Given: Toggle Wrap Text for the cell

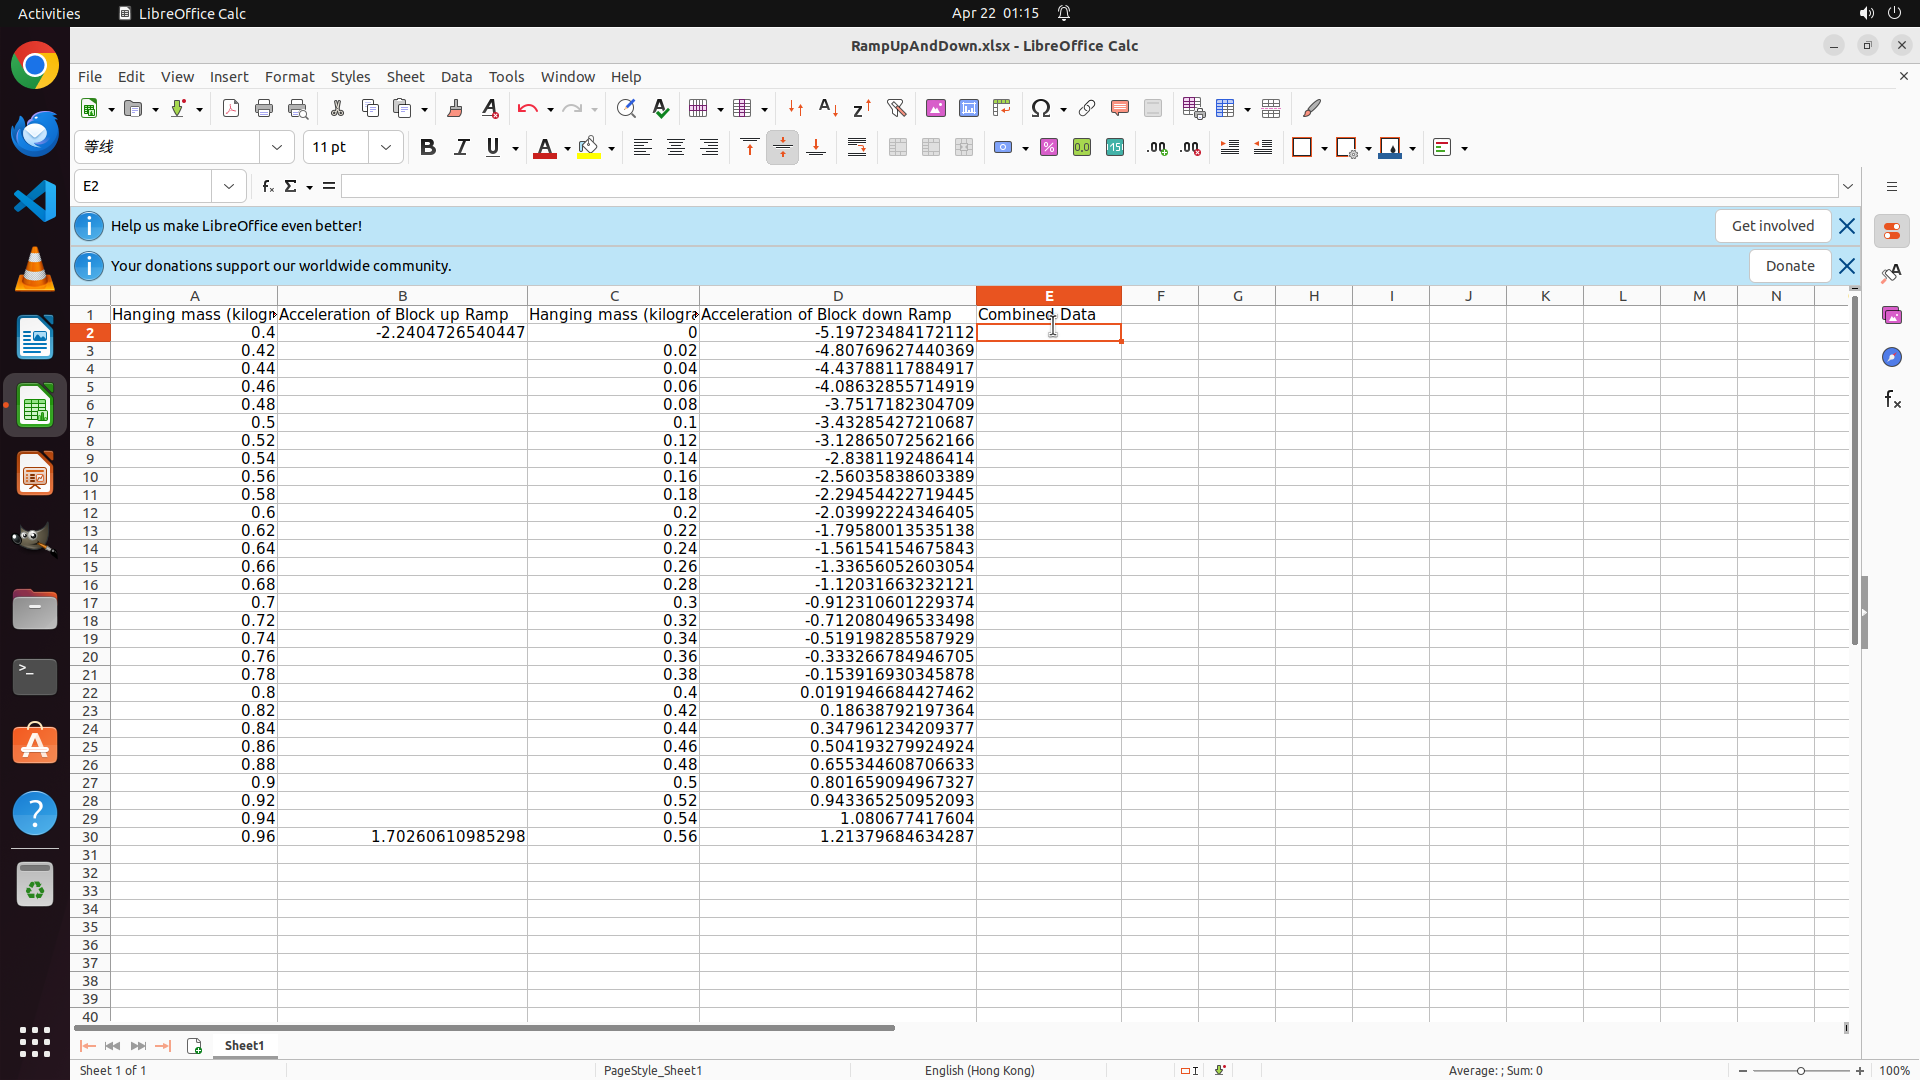Looking at the screenshot, I should pos(857,148).
